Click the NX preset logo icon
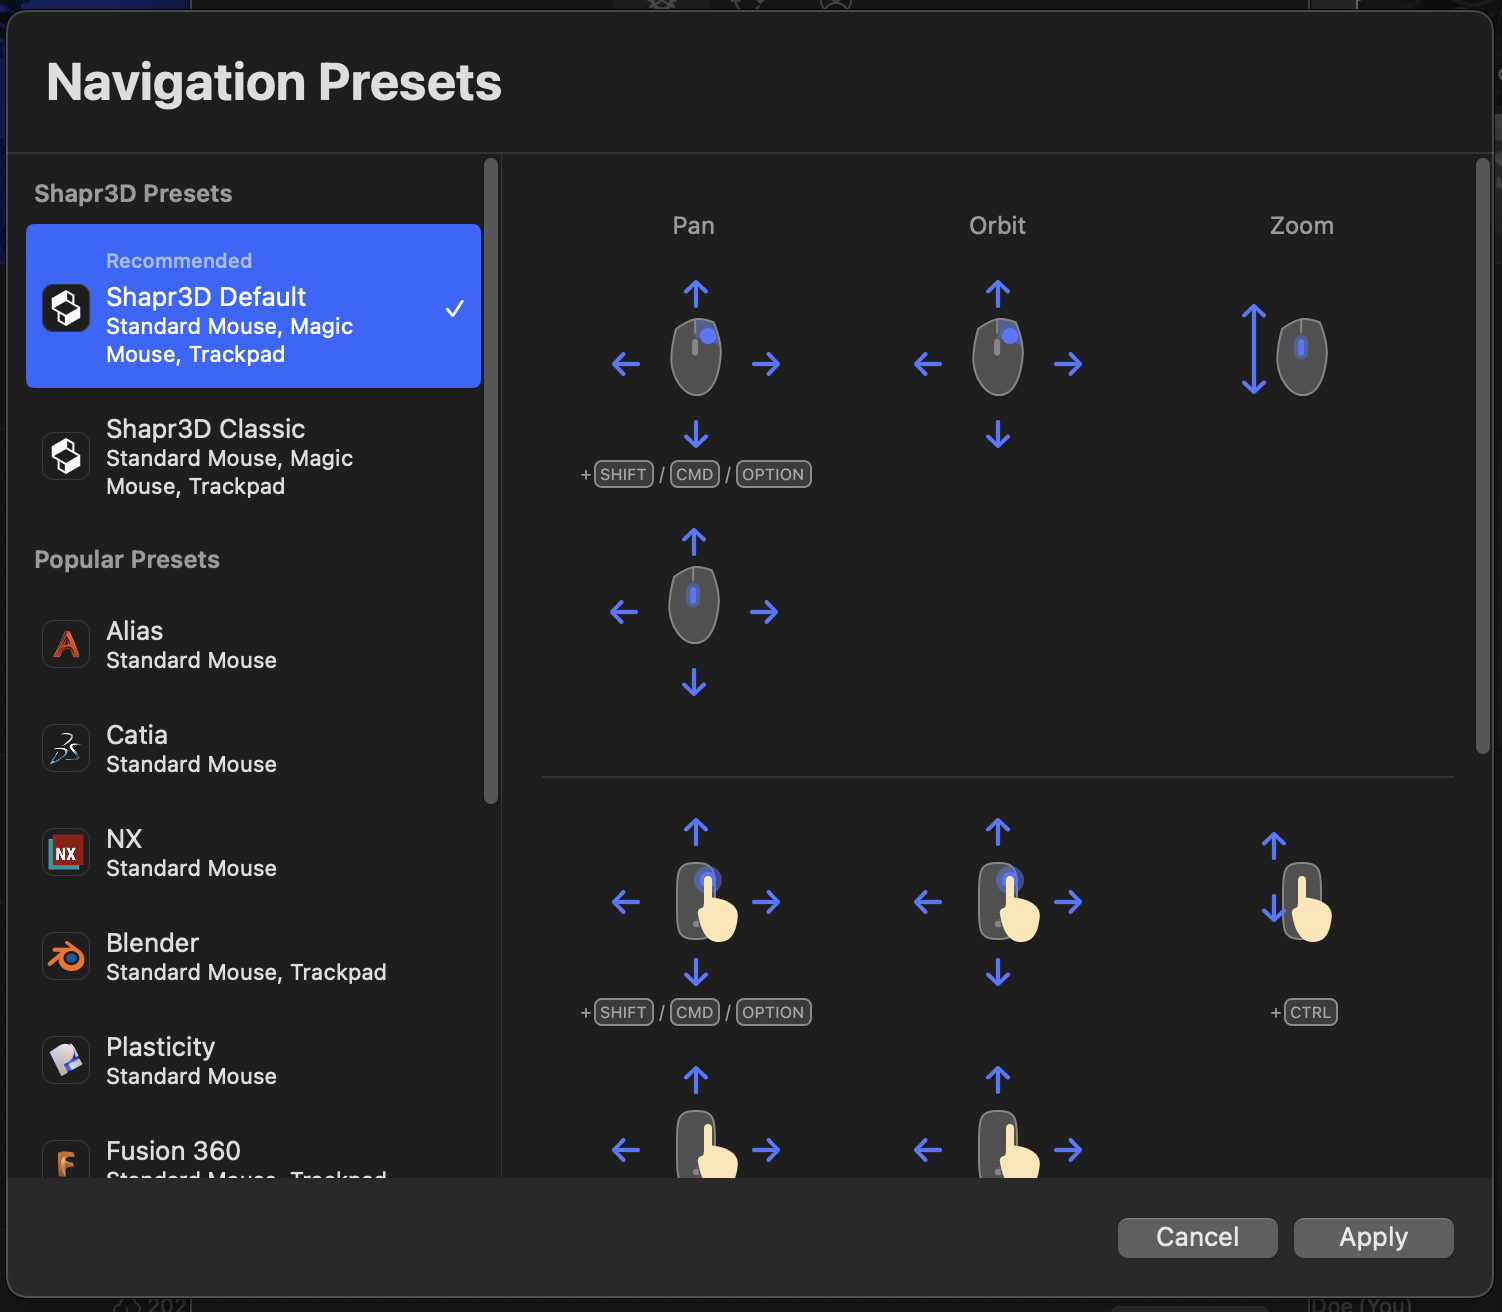Viewport: 1502px width, 1312px height. point(66,852)
